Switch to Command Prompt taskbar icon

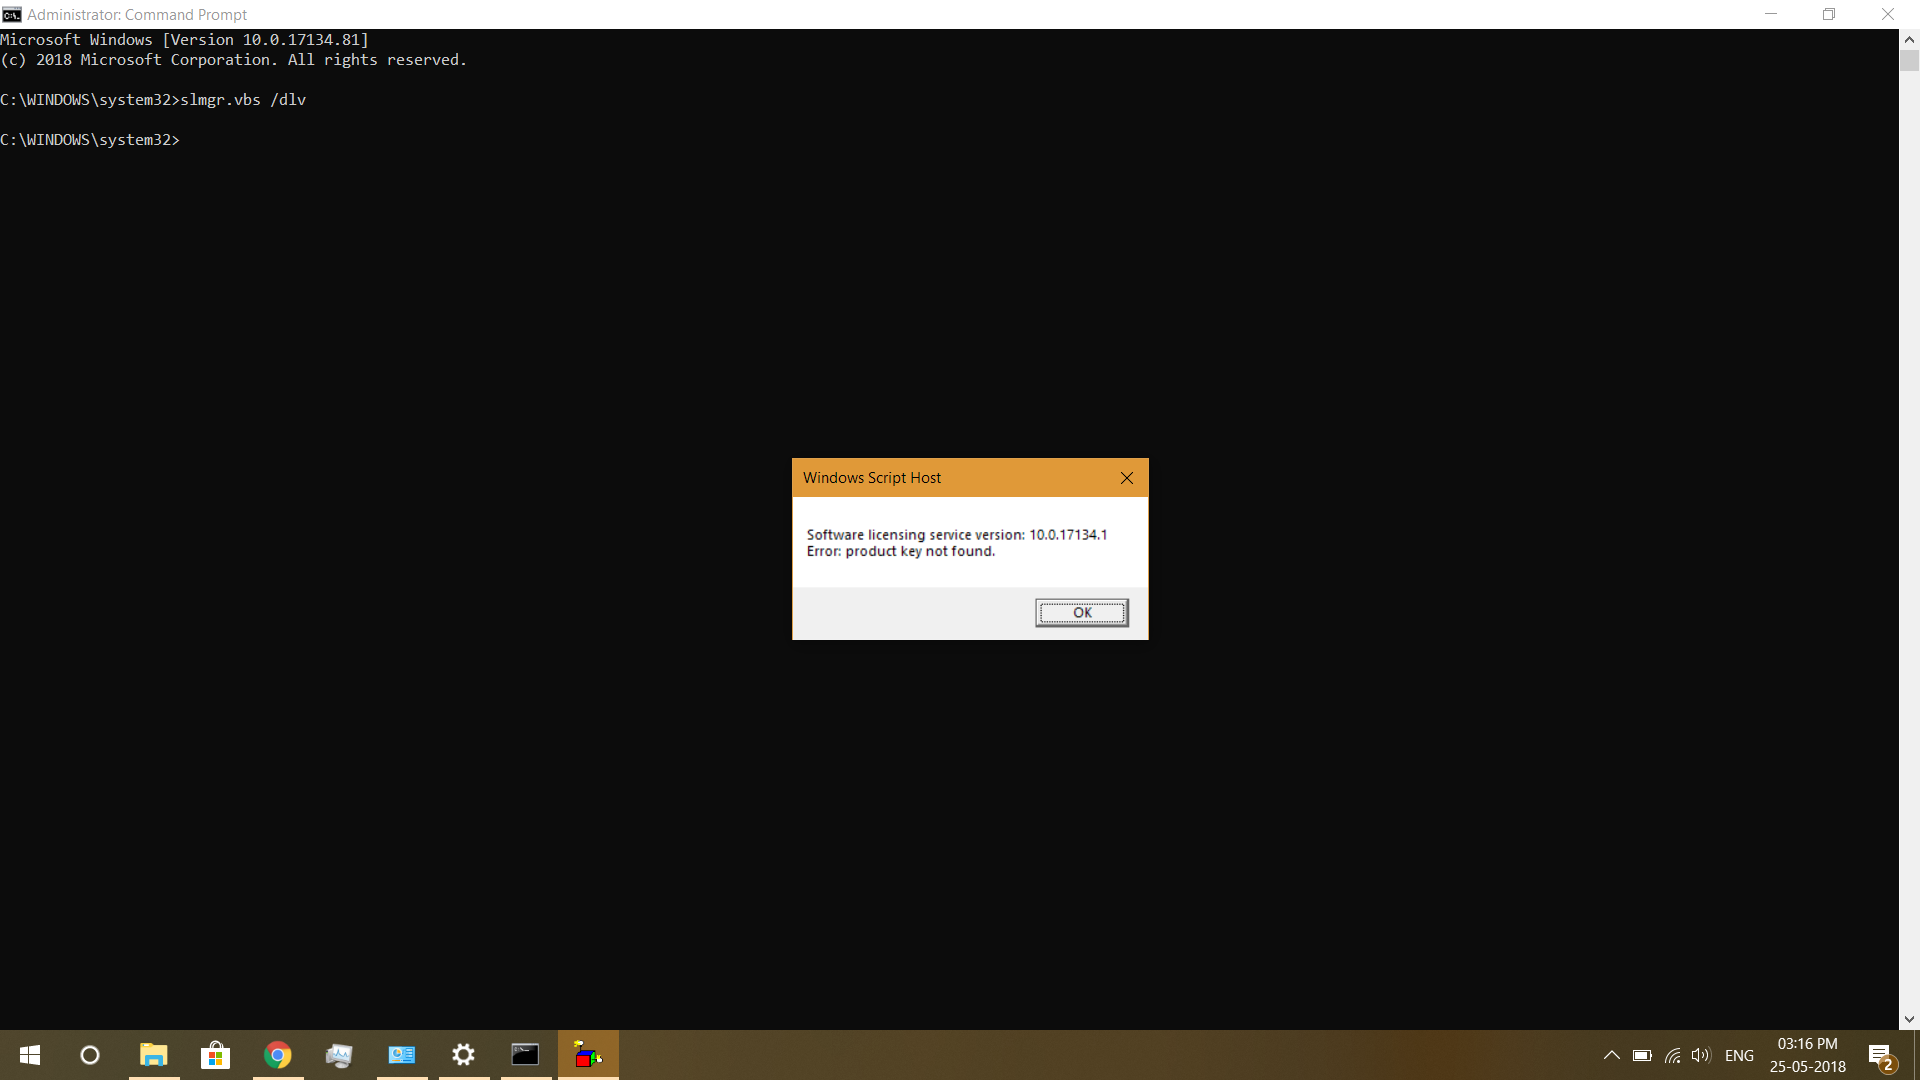click(x=525, y=1055)
